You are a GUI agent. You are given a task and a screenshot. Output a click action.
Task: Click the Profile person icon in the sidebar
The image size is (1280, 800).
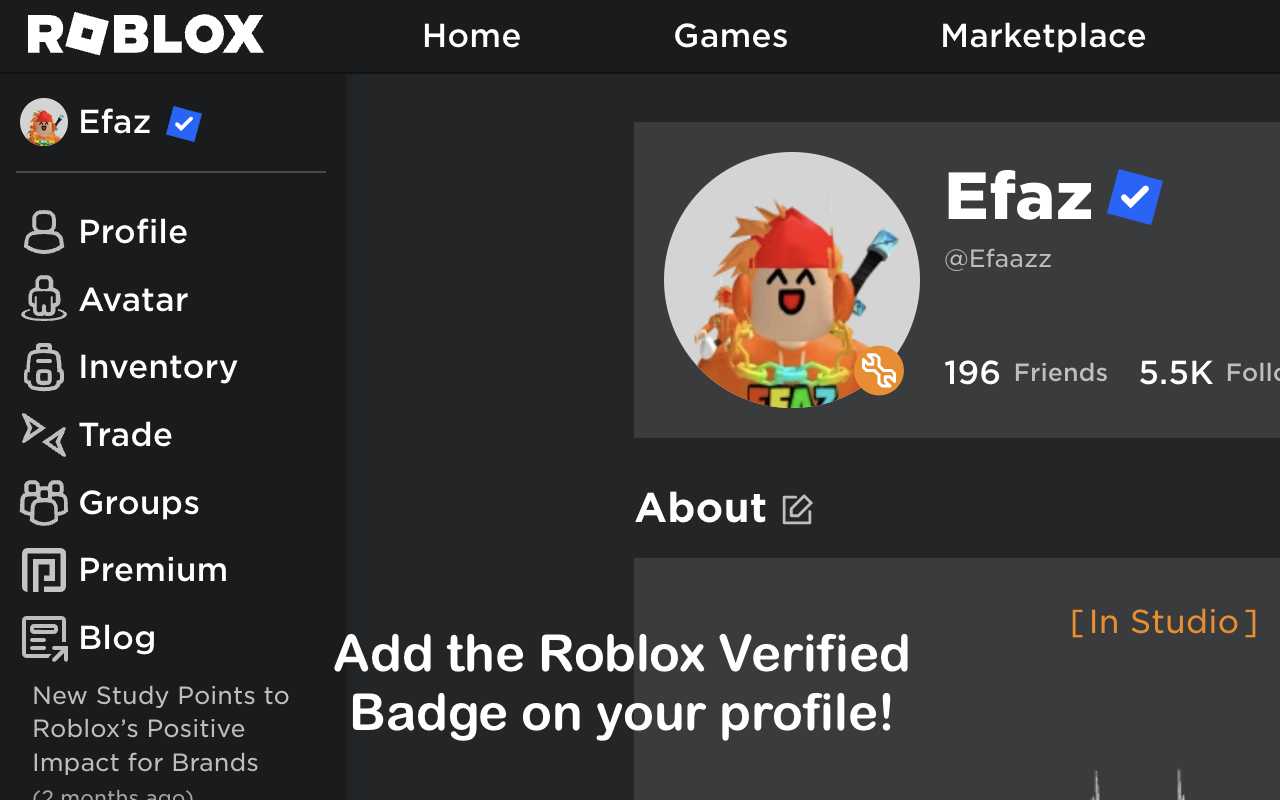44,232
